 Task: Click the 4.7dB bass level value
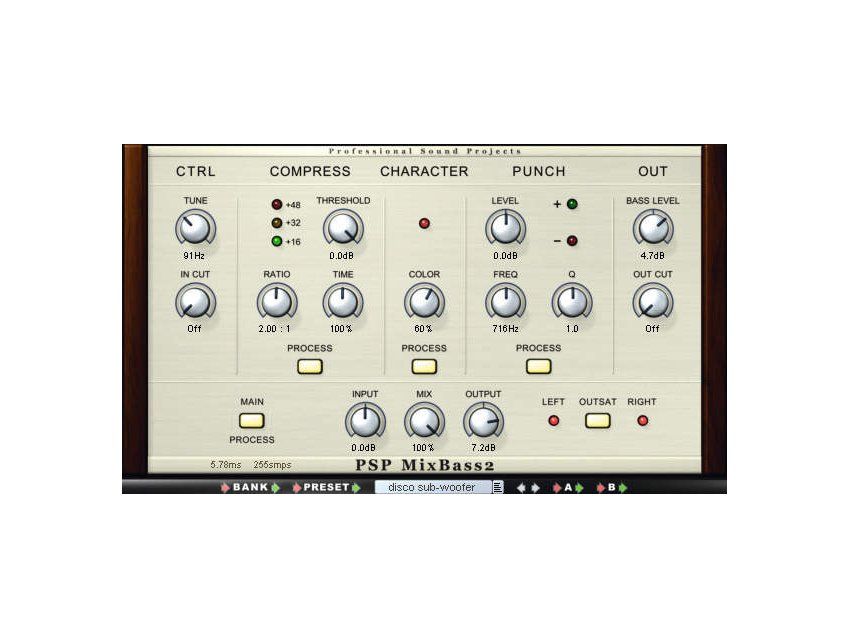tap(652, 255)
